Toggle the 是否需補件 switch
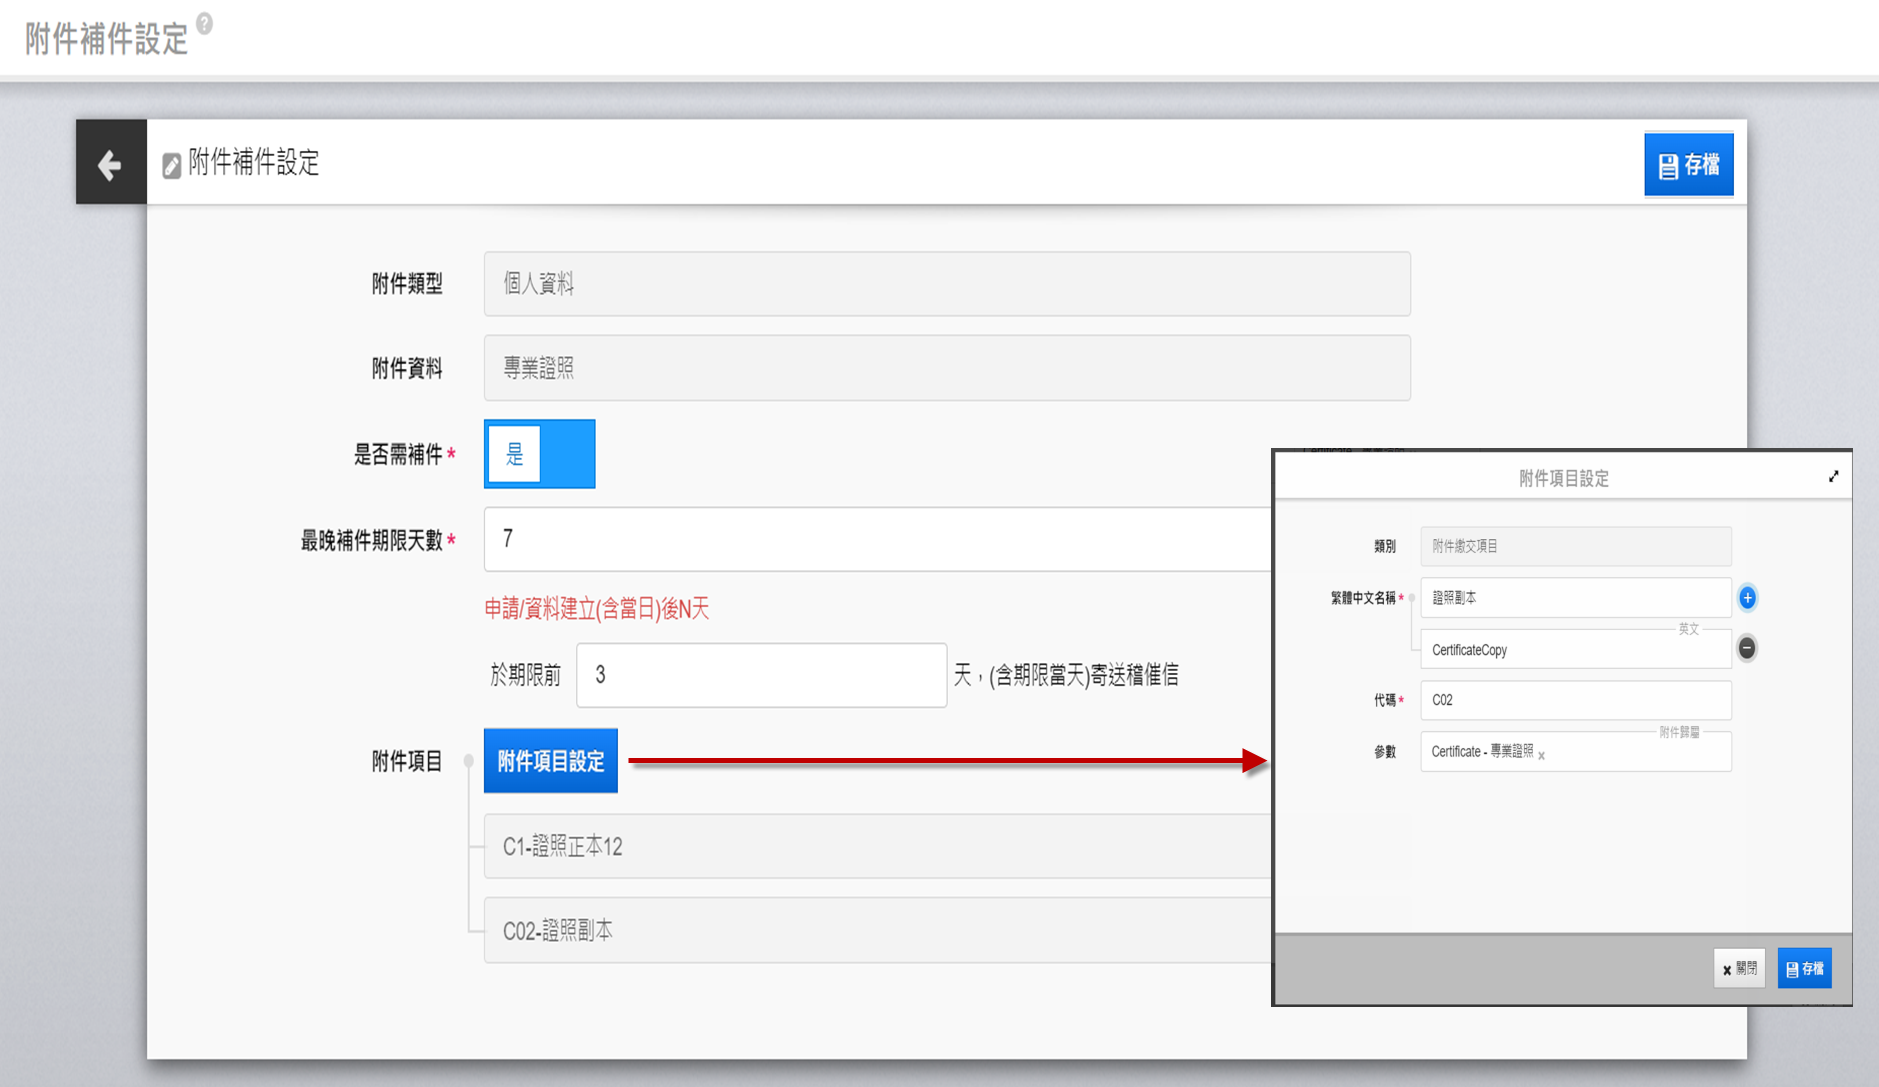Screen dimensions: 1879x1087 [x=539, y=454]
